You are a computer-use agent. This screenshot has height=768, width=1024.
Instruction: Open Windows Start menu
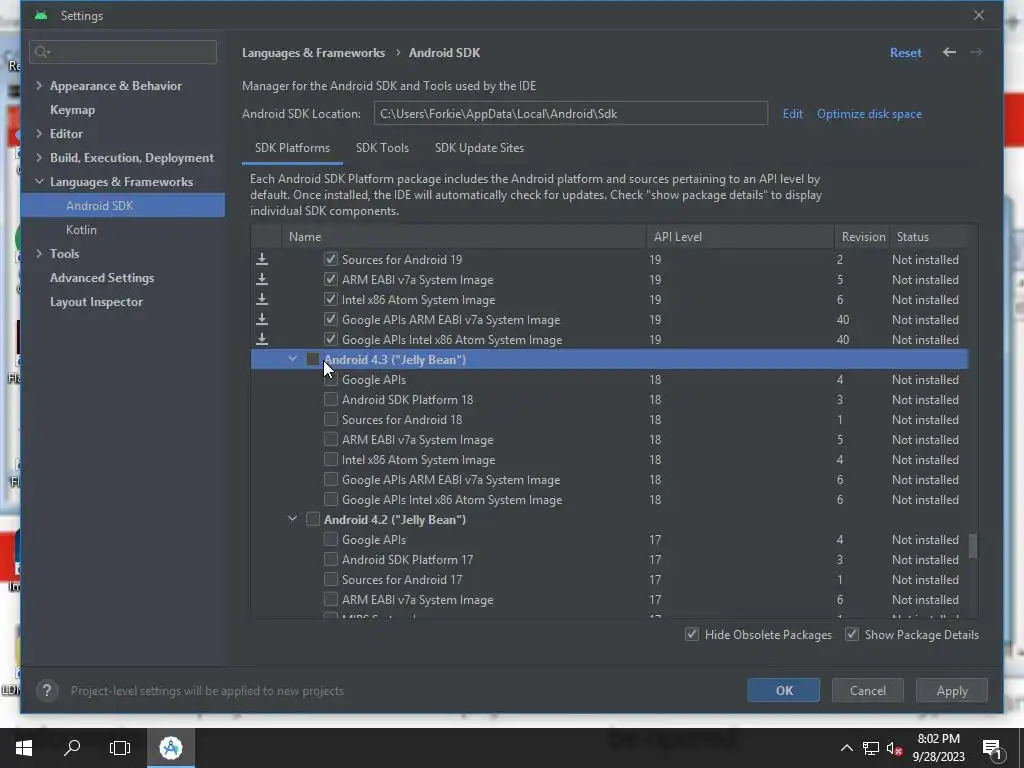tap(24, 748)
